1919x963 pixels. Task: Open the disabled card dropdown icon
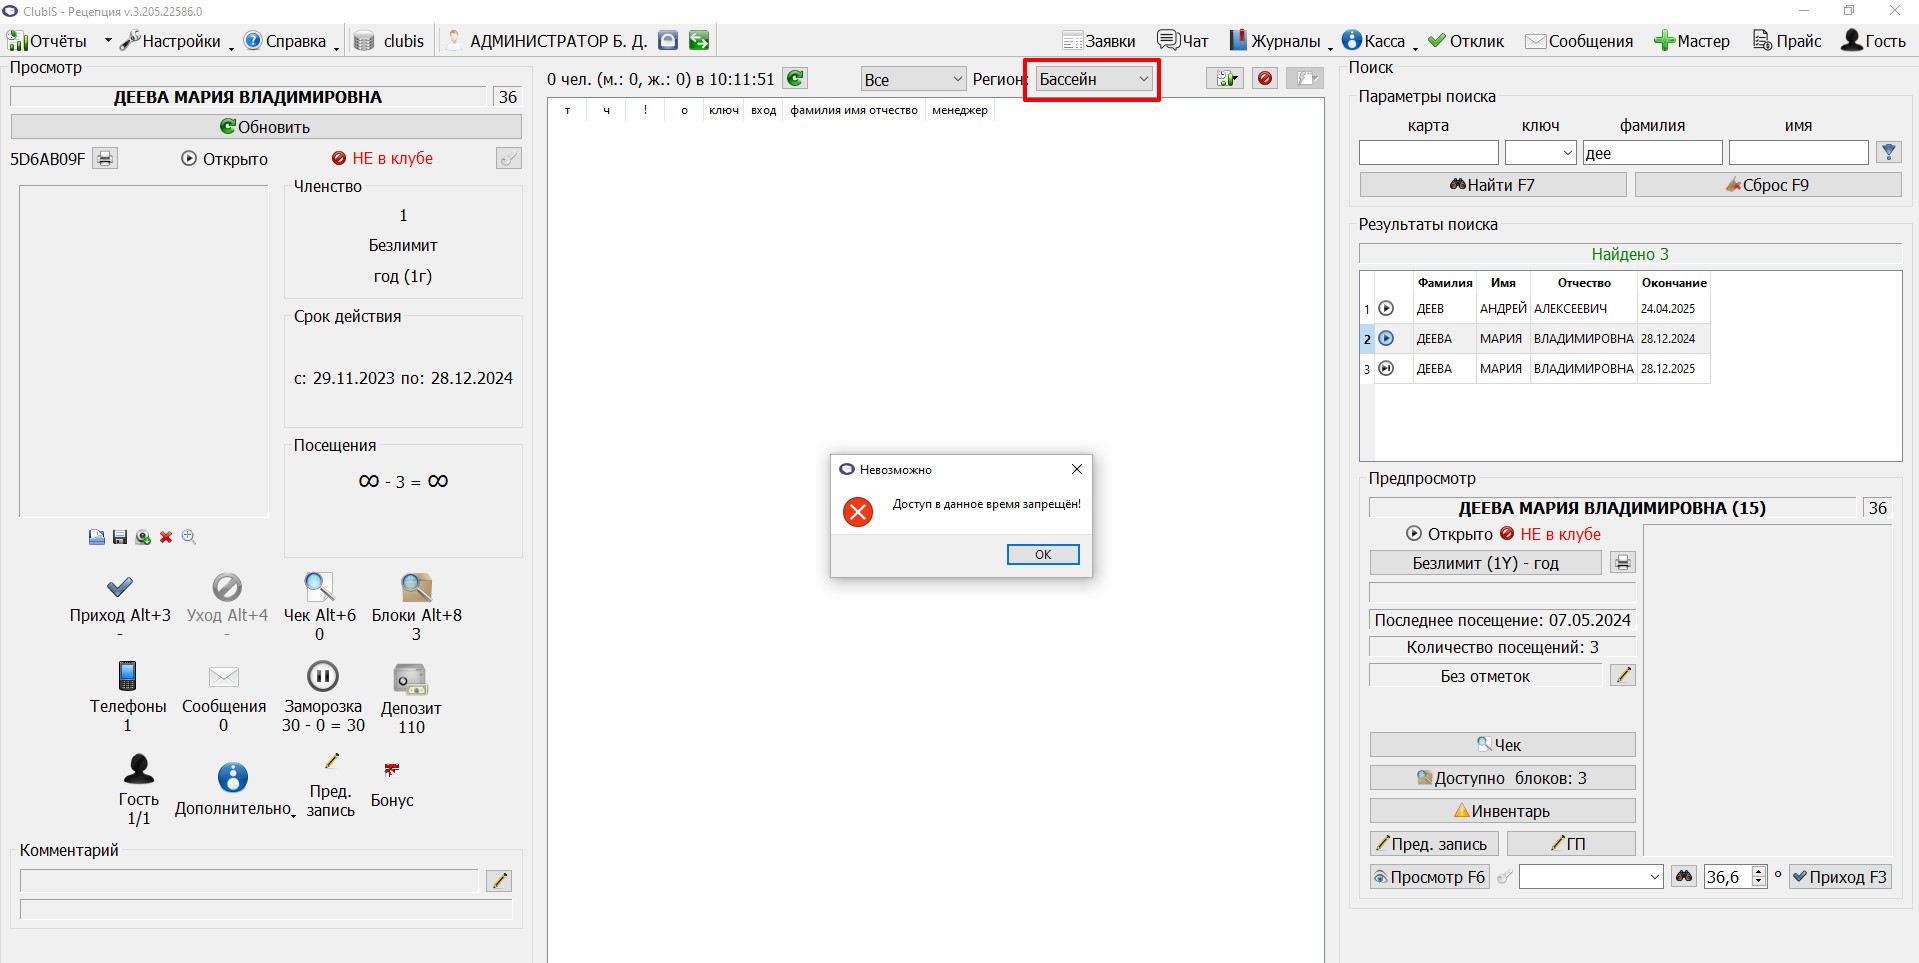1305,78
